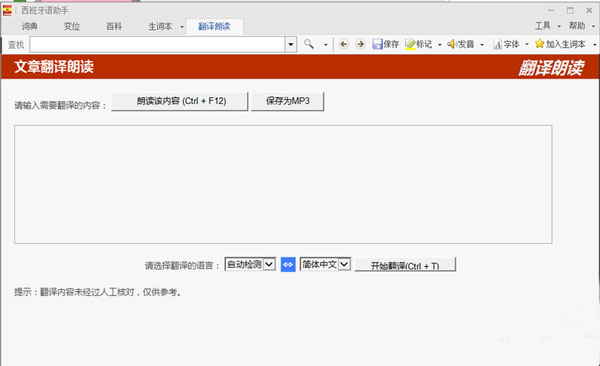This screenshot has height=366, width=600.
Task: Open the 工具 menu
Action: point(543,26)
